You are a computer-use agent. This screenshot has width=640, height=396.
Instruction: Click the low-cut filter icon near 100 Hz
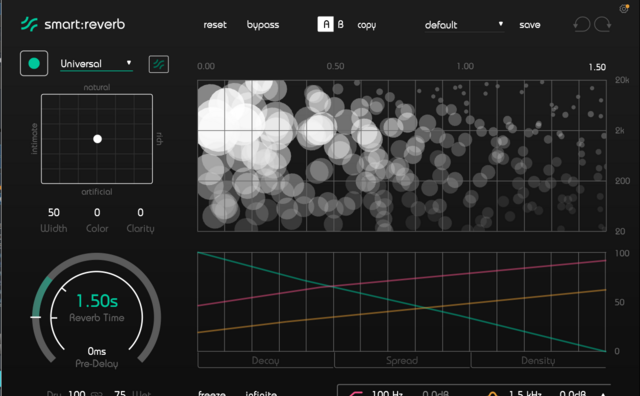click(x=356, y=393)
